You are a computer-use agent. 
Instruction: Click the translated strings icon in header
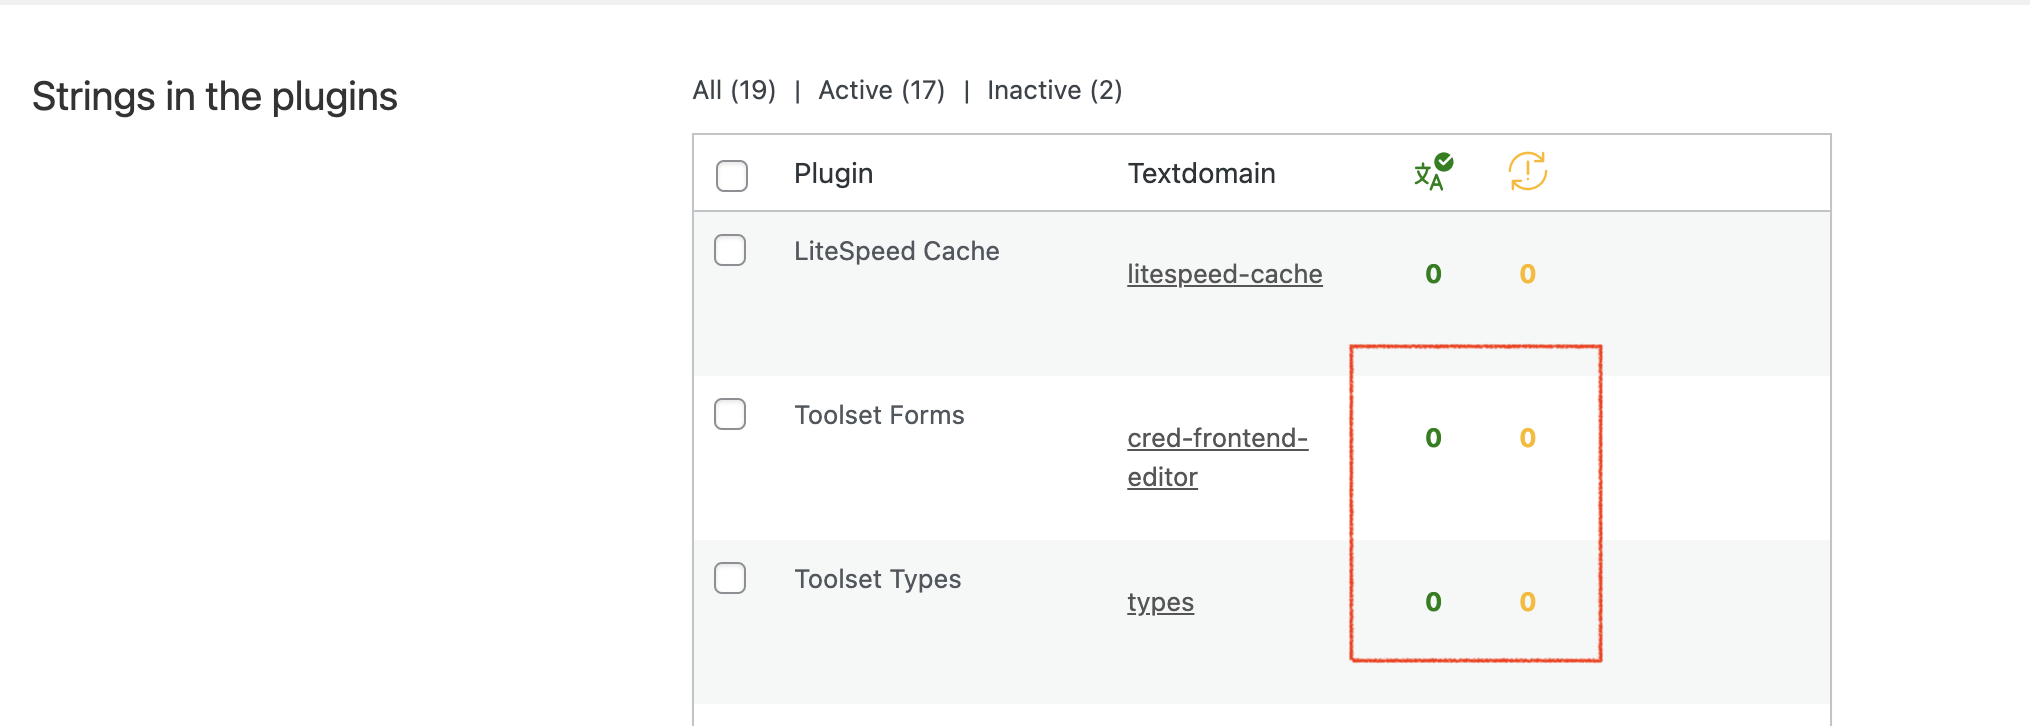click(1433, 172)
